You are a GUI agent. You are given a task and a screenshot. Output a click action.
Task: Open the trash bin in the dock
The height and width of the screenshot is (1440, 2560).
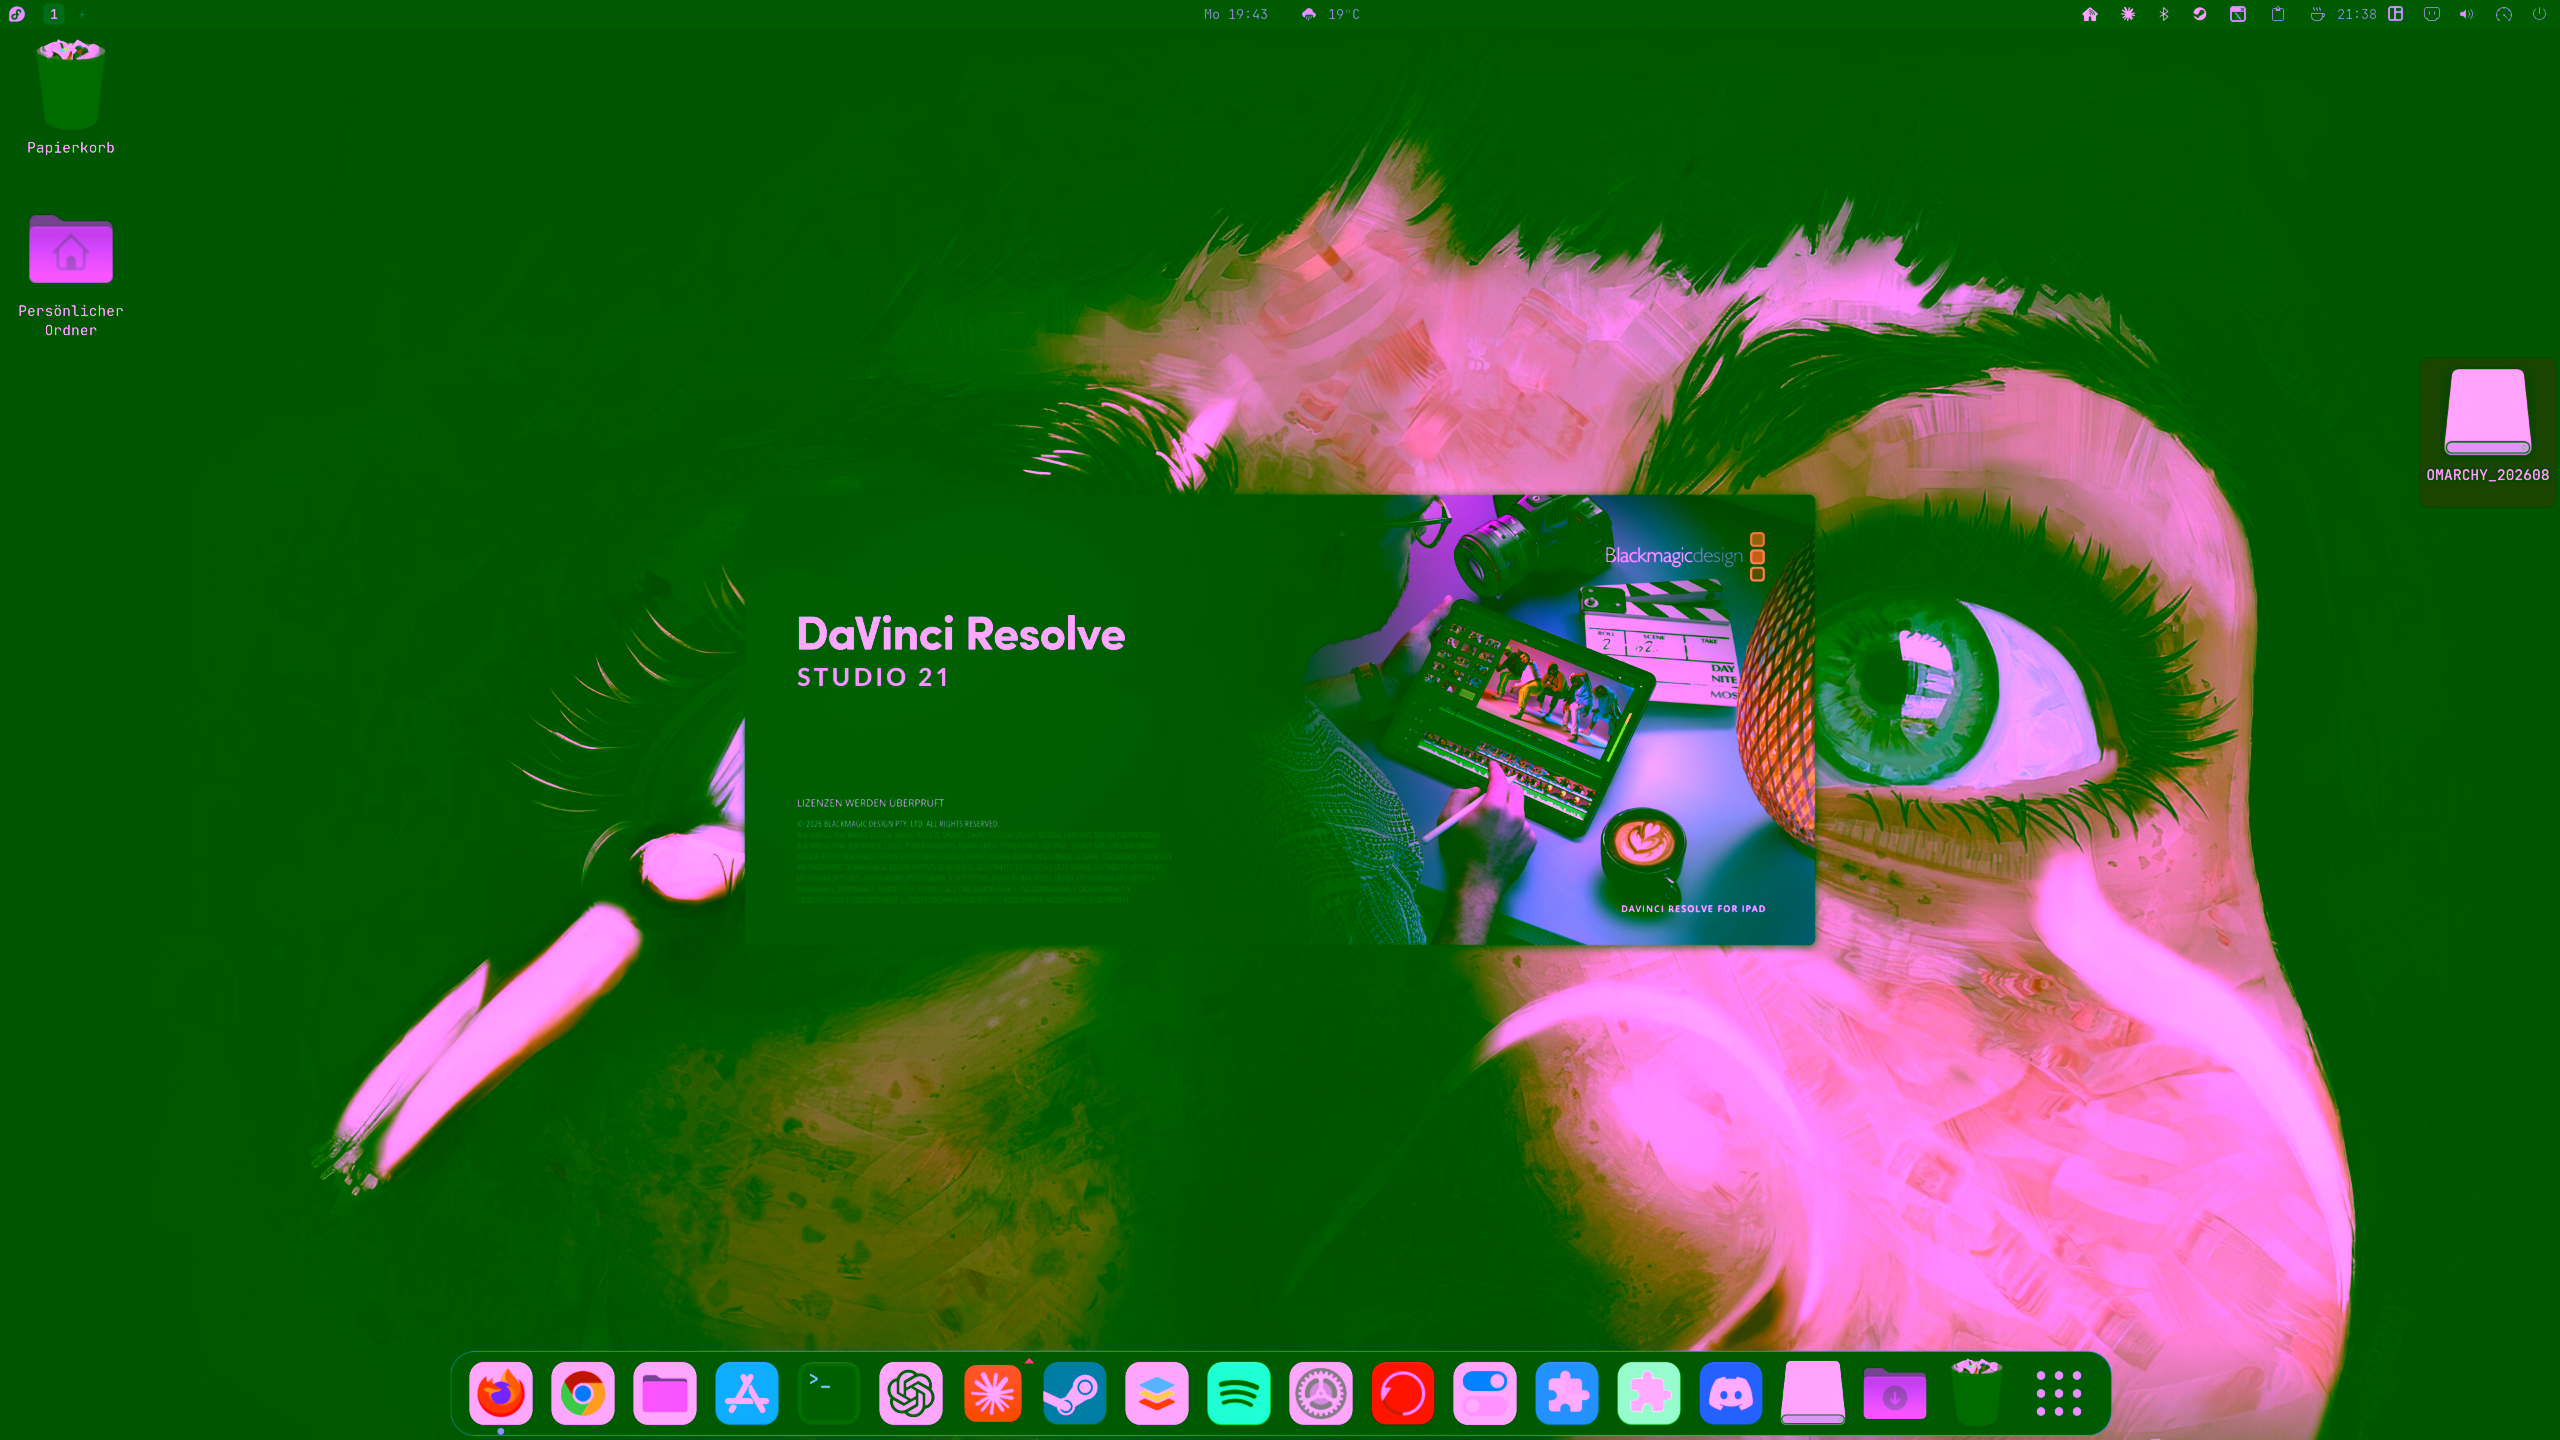point(1977,1391)
